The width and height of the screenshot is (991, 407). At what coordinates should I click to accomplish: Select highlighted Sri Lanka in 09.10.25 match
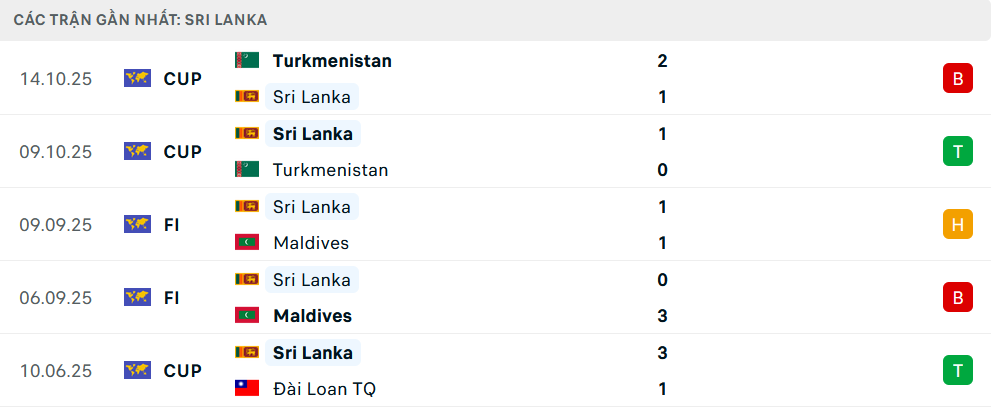tap(312, 134)
